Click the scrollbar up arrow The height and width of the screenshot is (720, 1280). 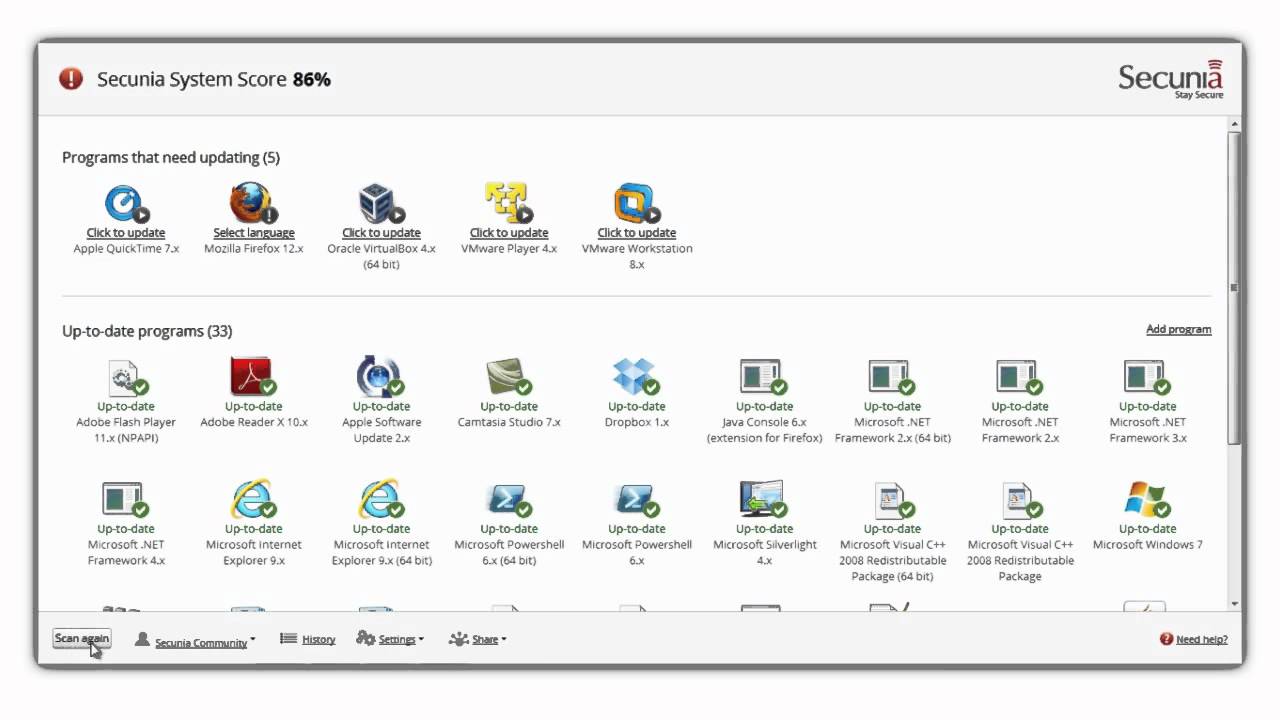pos(1234,124)
